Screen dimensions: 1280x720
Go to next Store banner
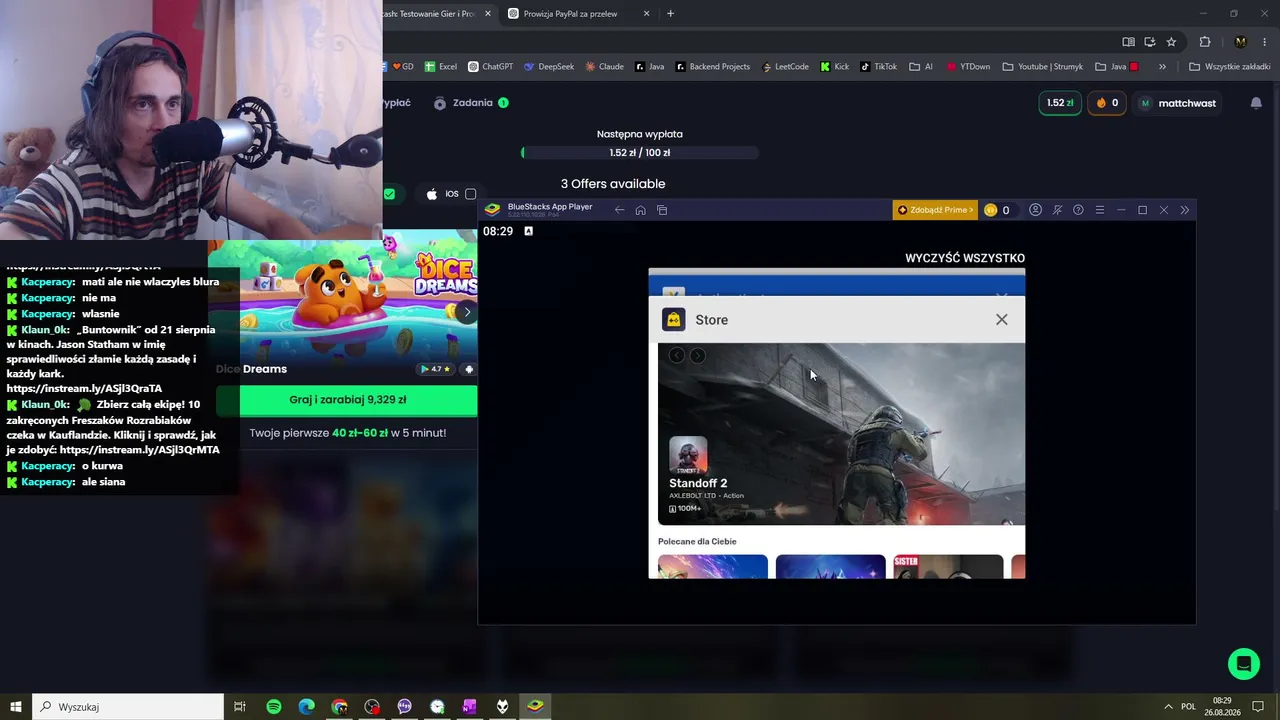pyautogui.click(x=698, y=355)
